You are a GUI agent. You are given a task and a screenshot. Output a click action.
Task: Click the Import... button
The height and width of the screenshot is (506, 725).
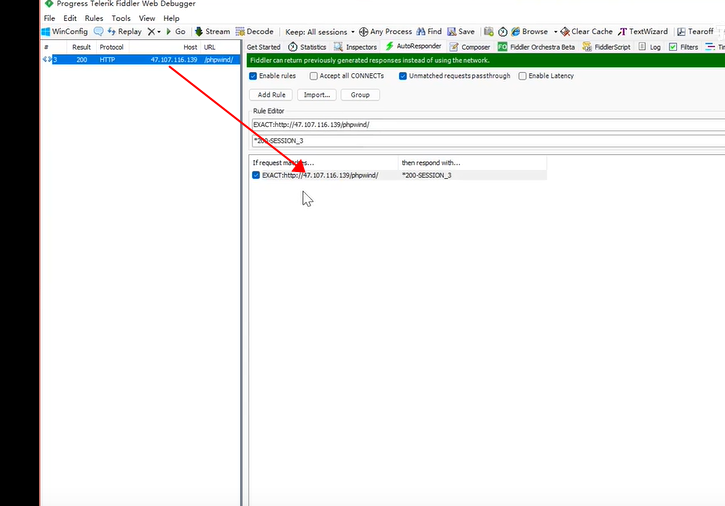pos(317,95)
